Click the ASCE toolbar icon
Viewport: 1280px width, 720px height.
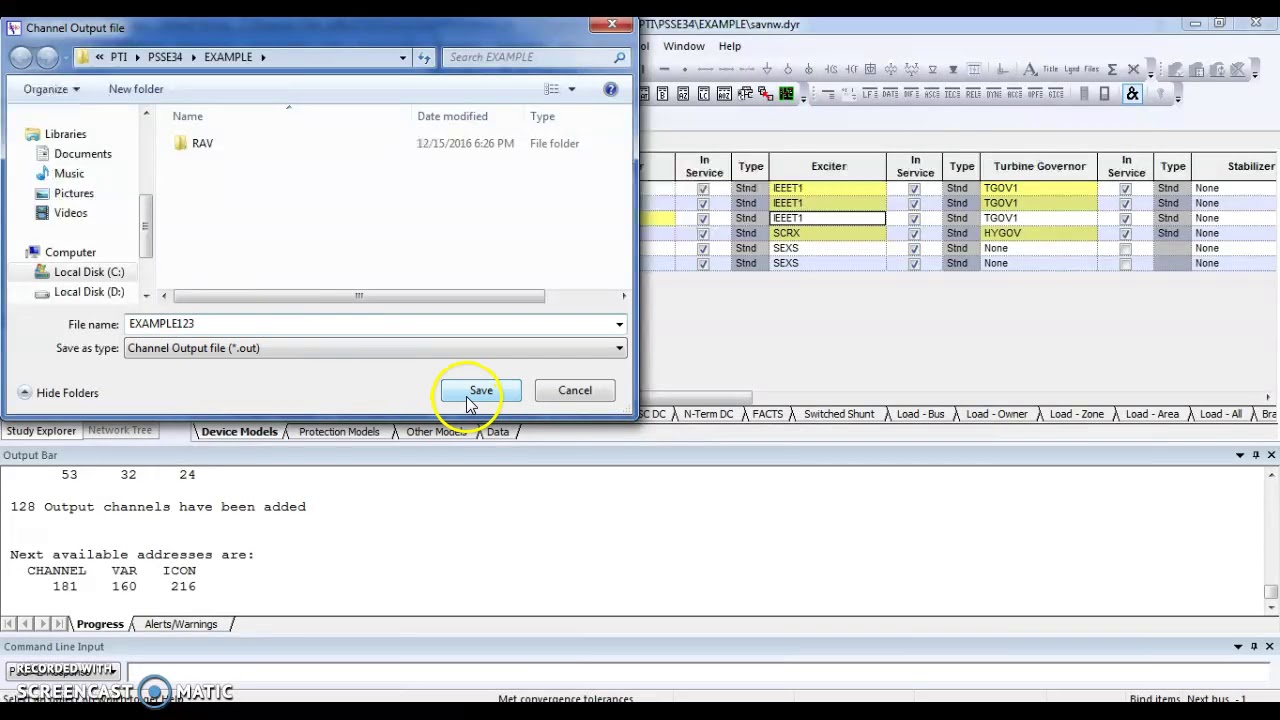pos(932,93)
